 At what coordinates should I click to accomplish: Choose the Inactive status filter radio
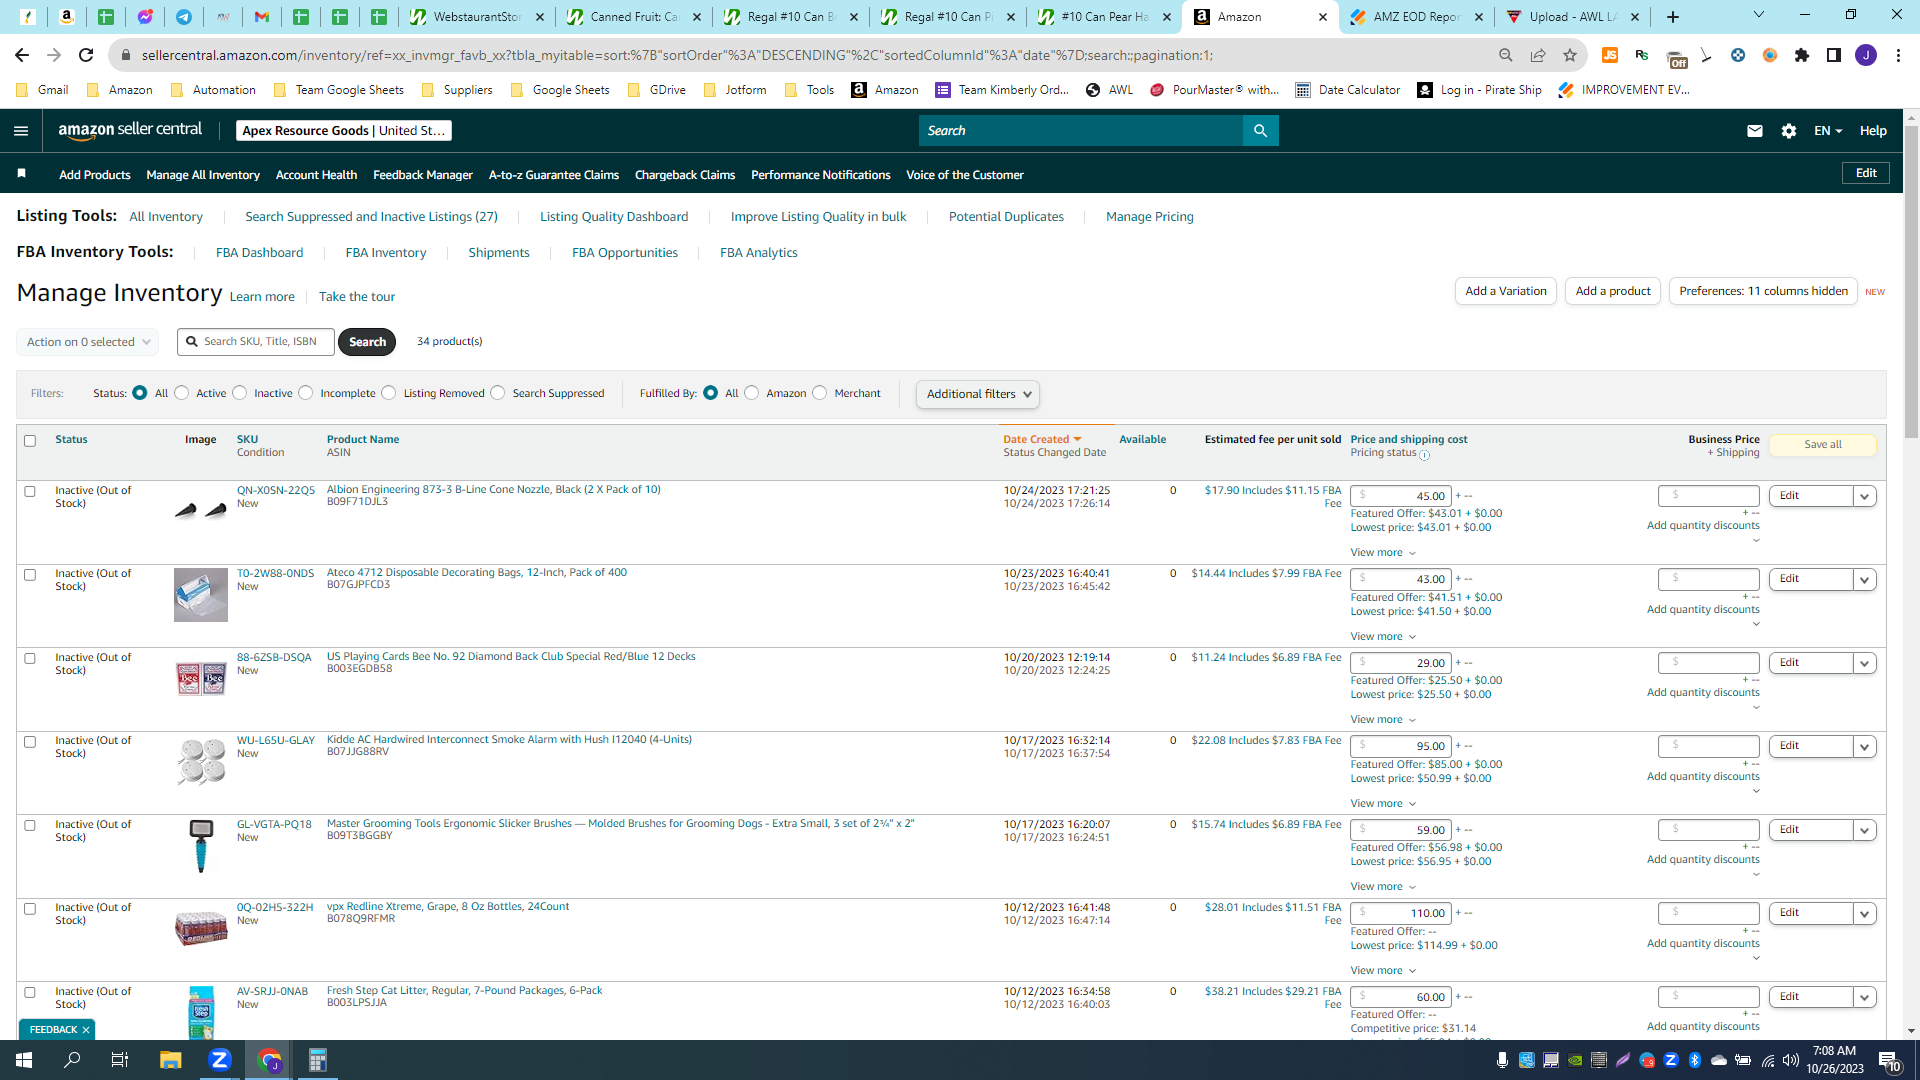coord(240,393)
